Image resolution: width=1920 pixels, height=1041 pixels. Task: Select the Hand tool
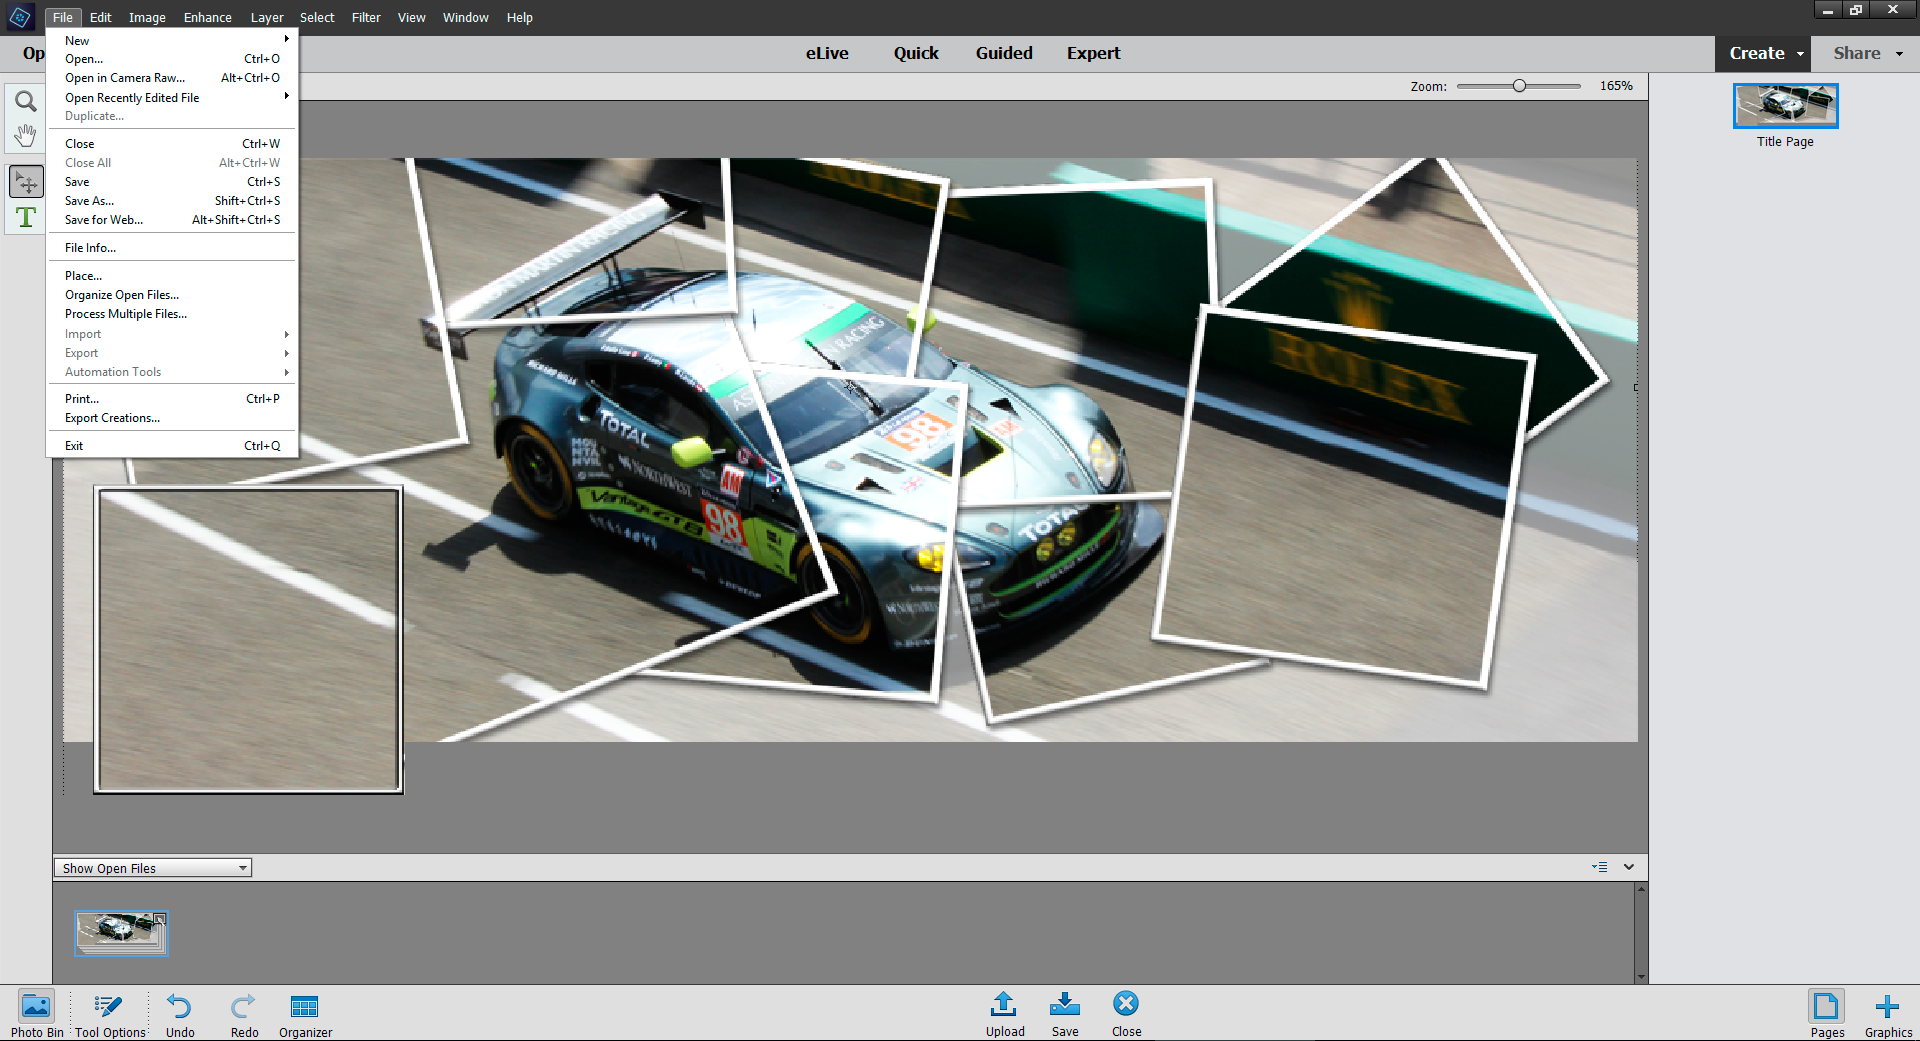tap(26, 136)
